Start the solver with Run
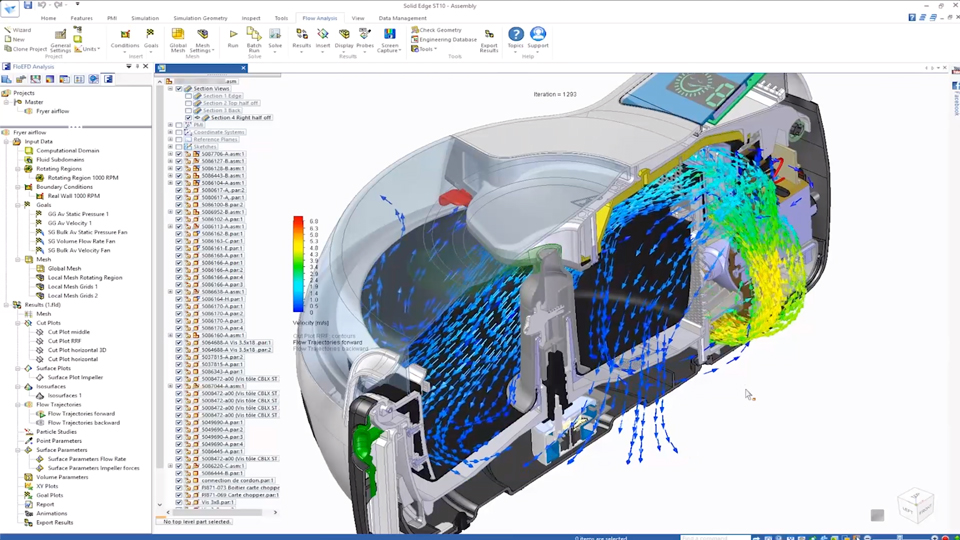The width and height of the screenshot is (960, 540). (233, 39)
